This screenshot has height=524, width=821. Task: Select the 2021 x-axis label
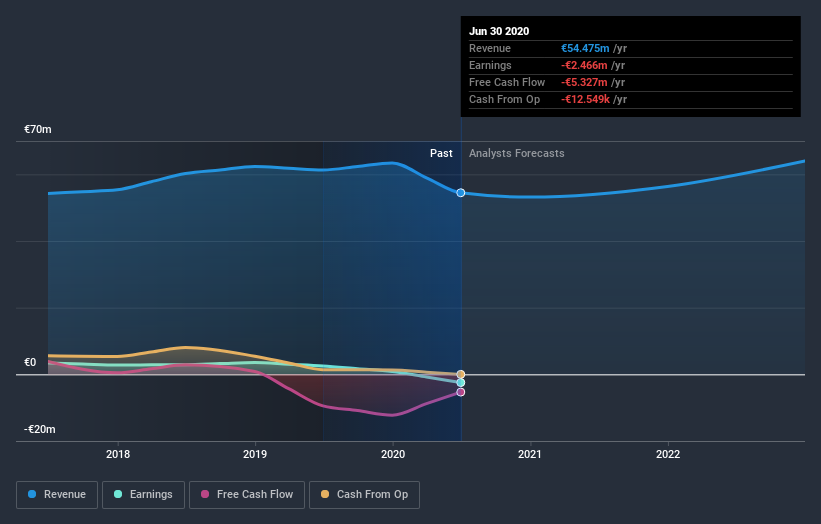point(530,454)
